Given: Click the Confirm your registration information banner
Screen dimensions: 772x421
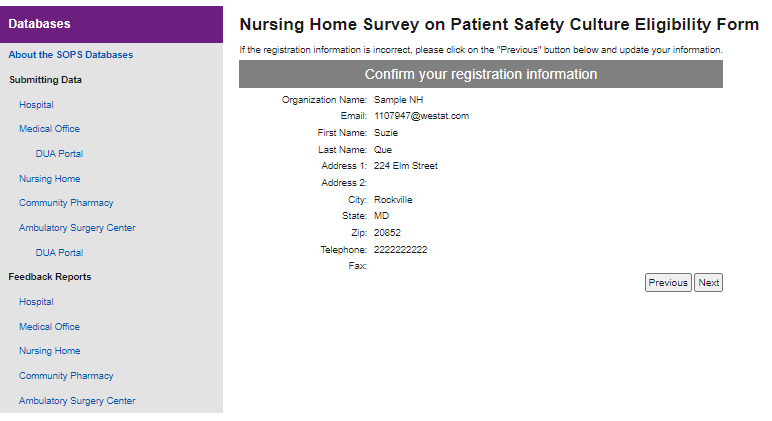Looking at the screenshot, I should pos(480,74).
